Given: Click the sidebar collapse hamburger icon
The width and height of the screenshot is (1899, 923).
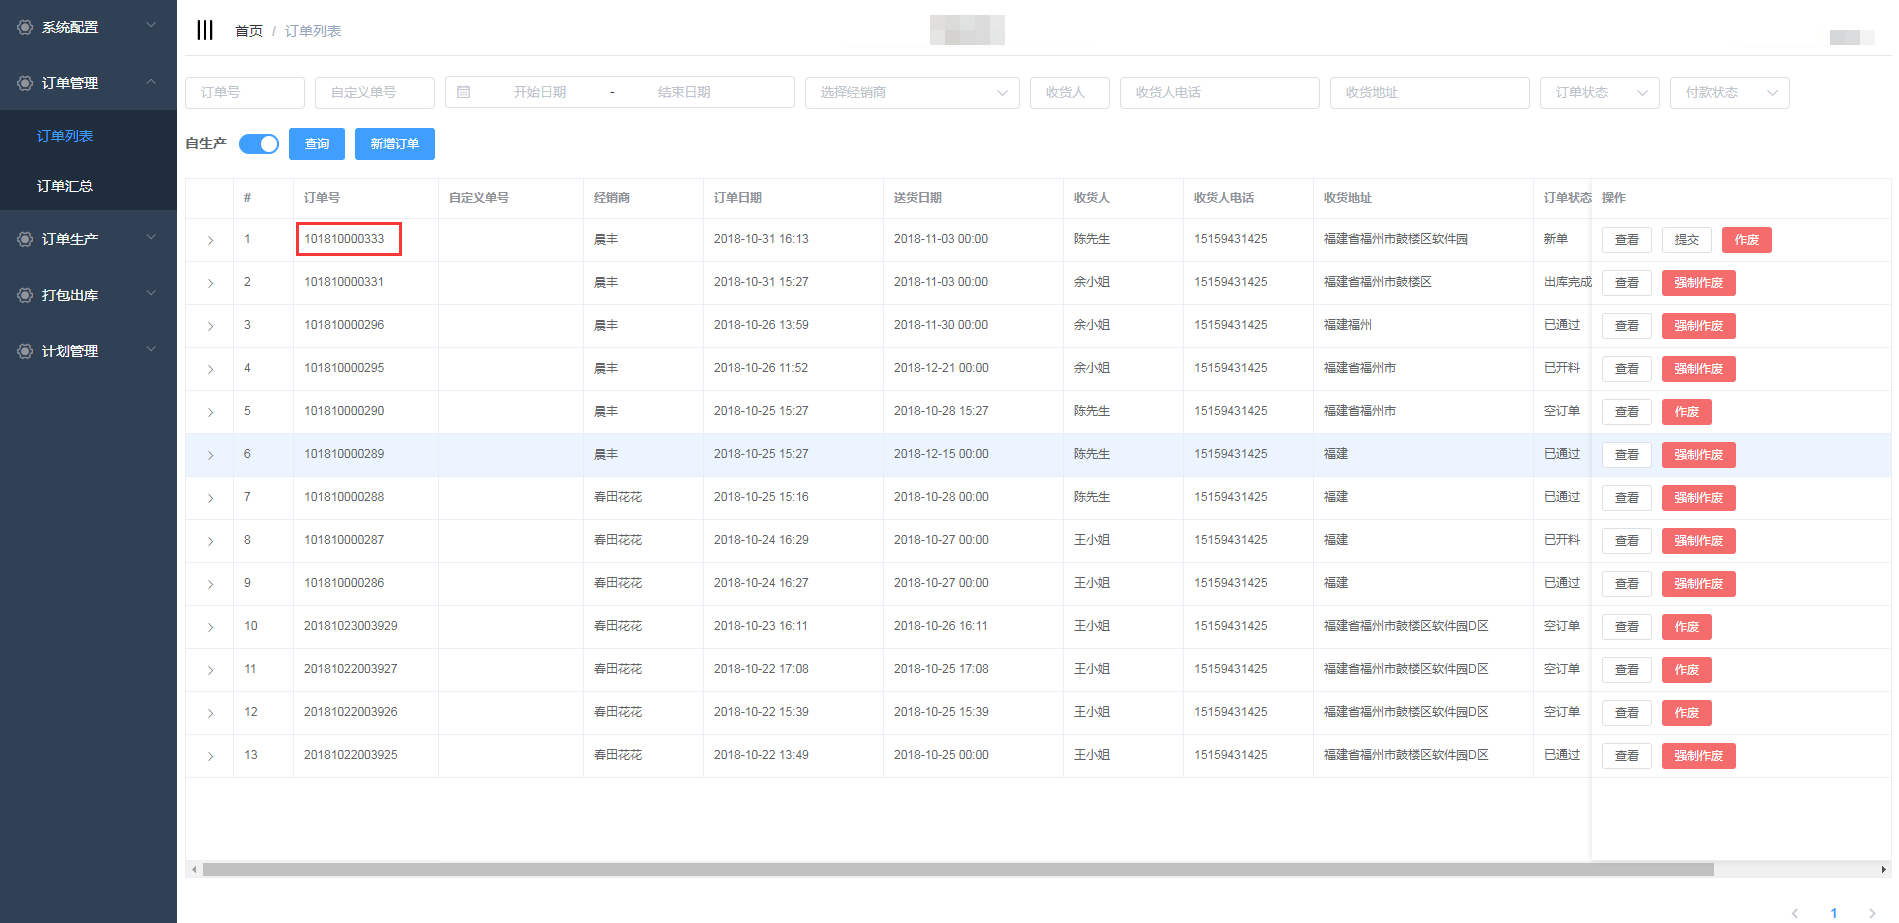Looking at the screenshot, I should tap(205, 30).
